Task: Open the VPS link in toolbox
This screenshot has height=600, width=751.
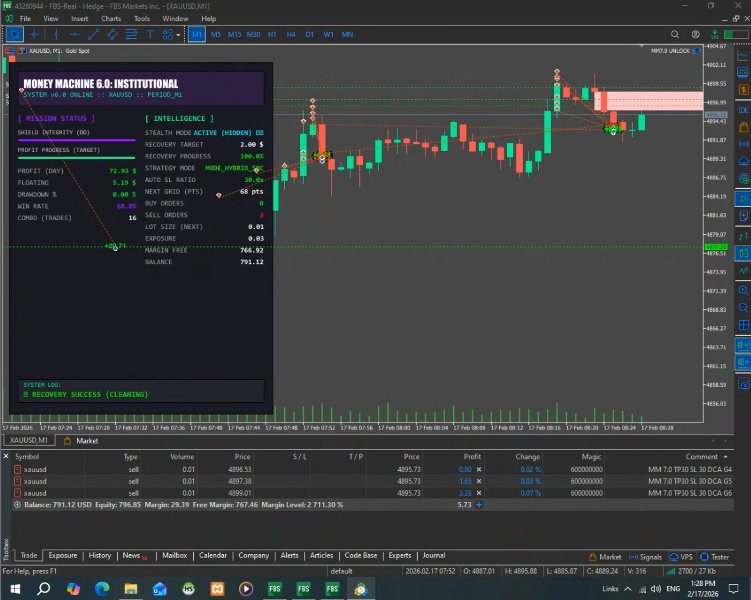Action: click(681, 557)
